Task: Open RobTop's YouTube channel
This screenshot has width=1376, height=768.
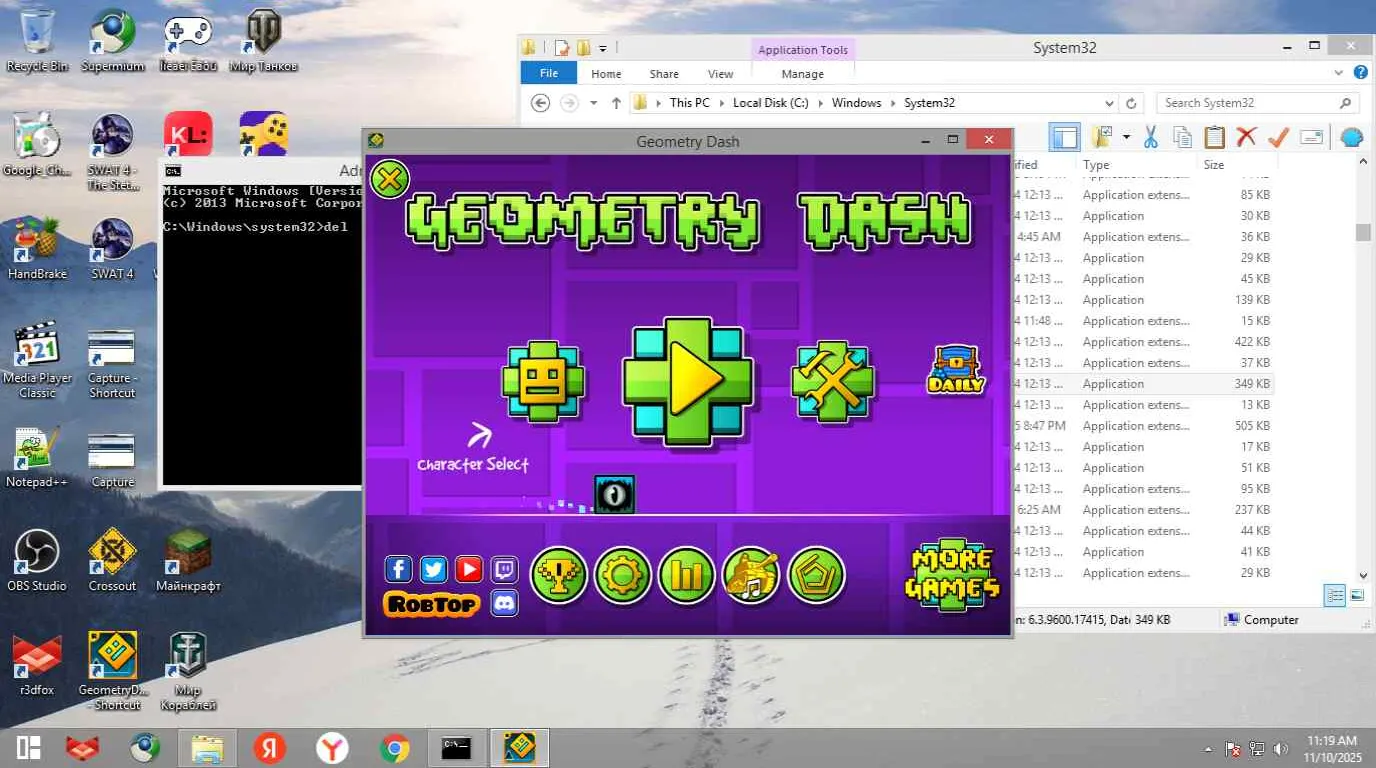Action: (469, 569)
